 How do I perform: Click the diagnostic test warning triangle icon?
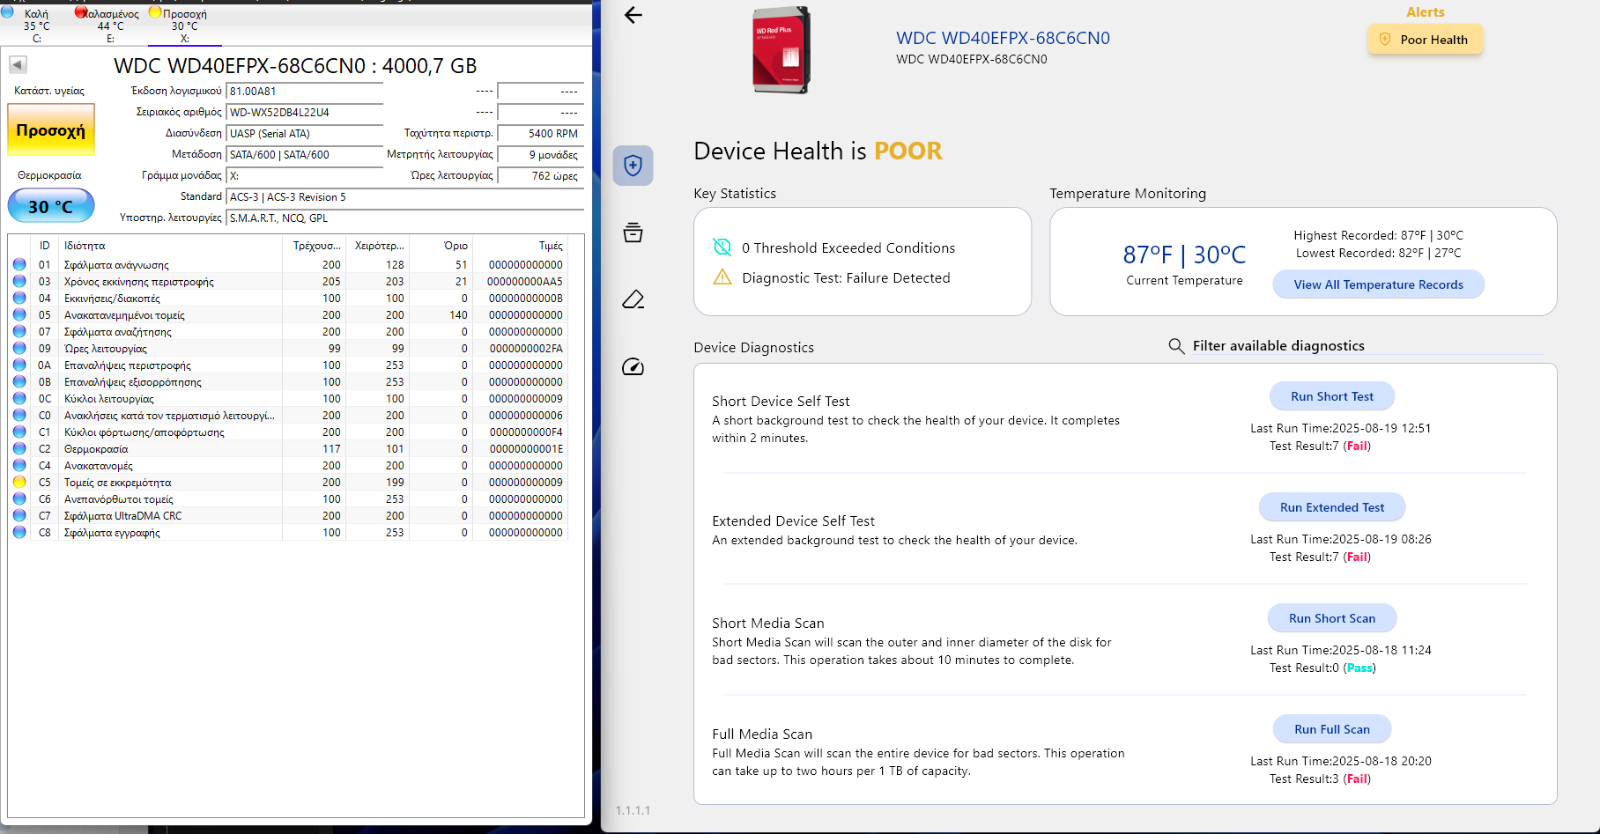[722, 277]
